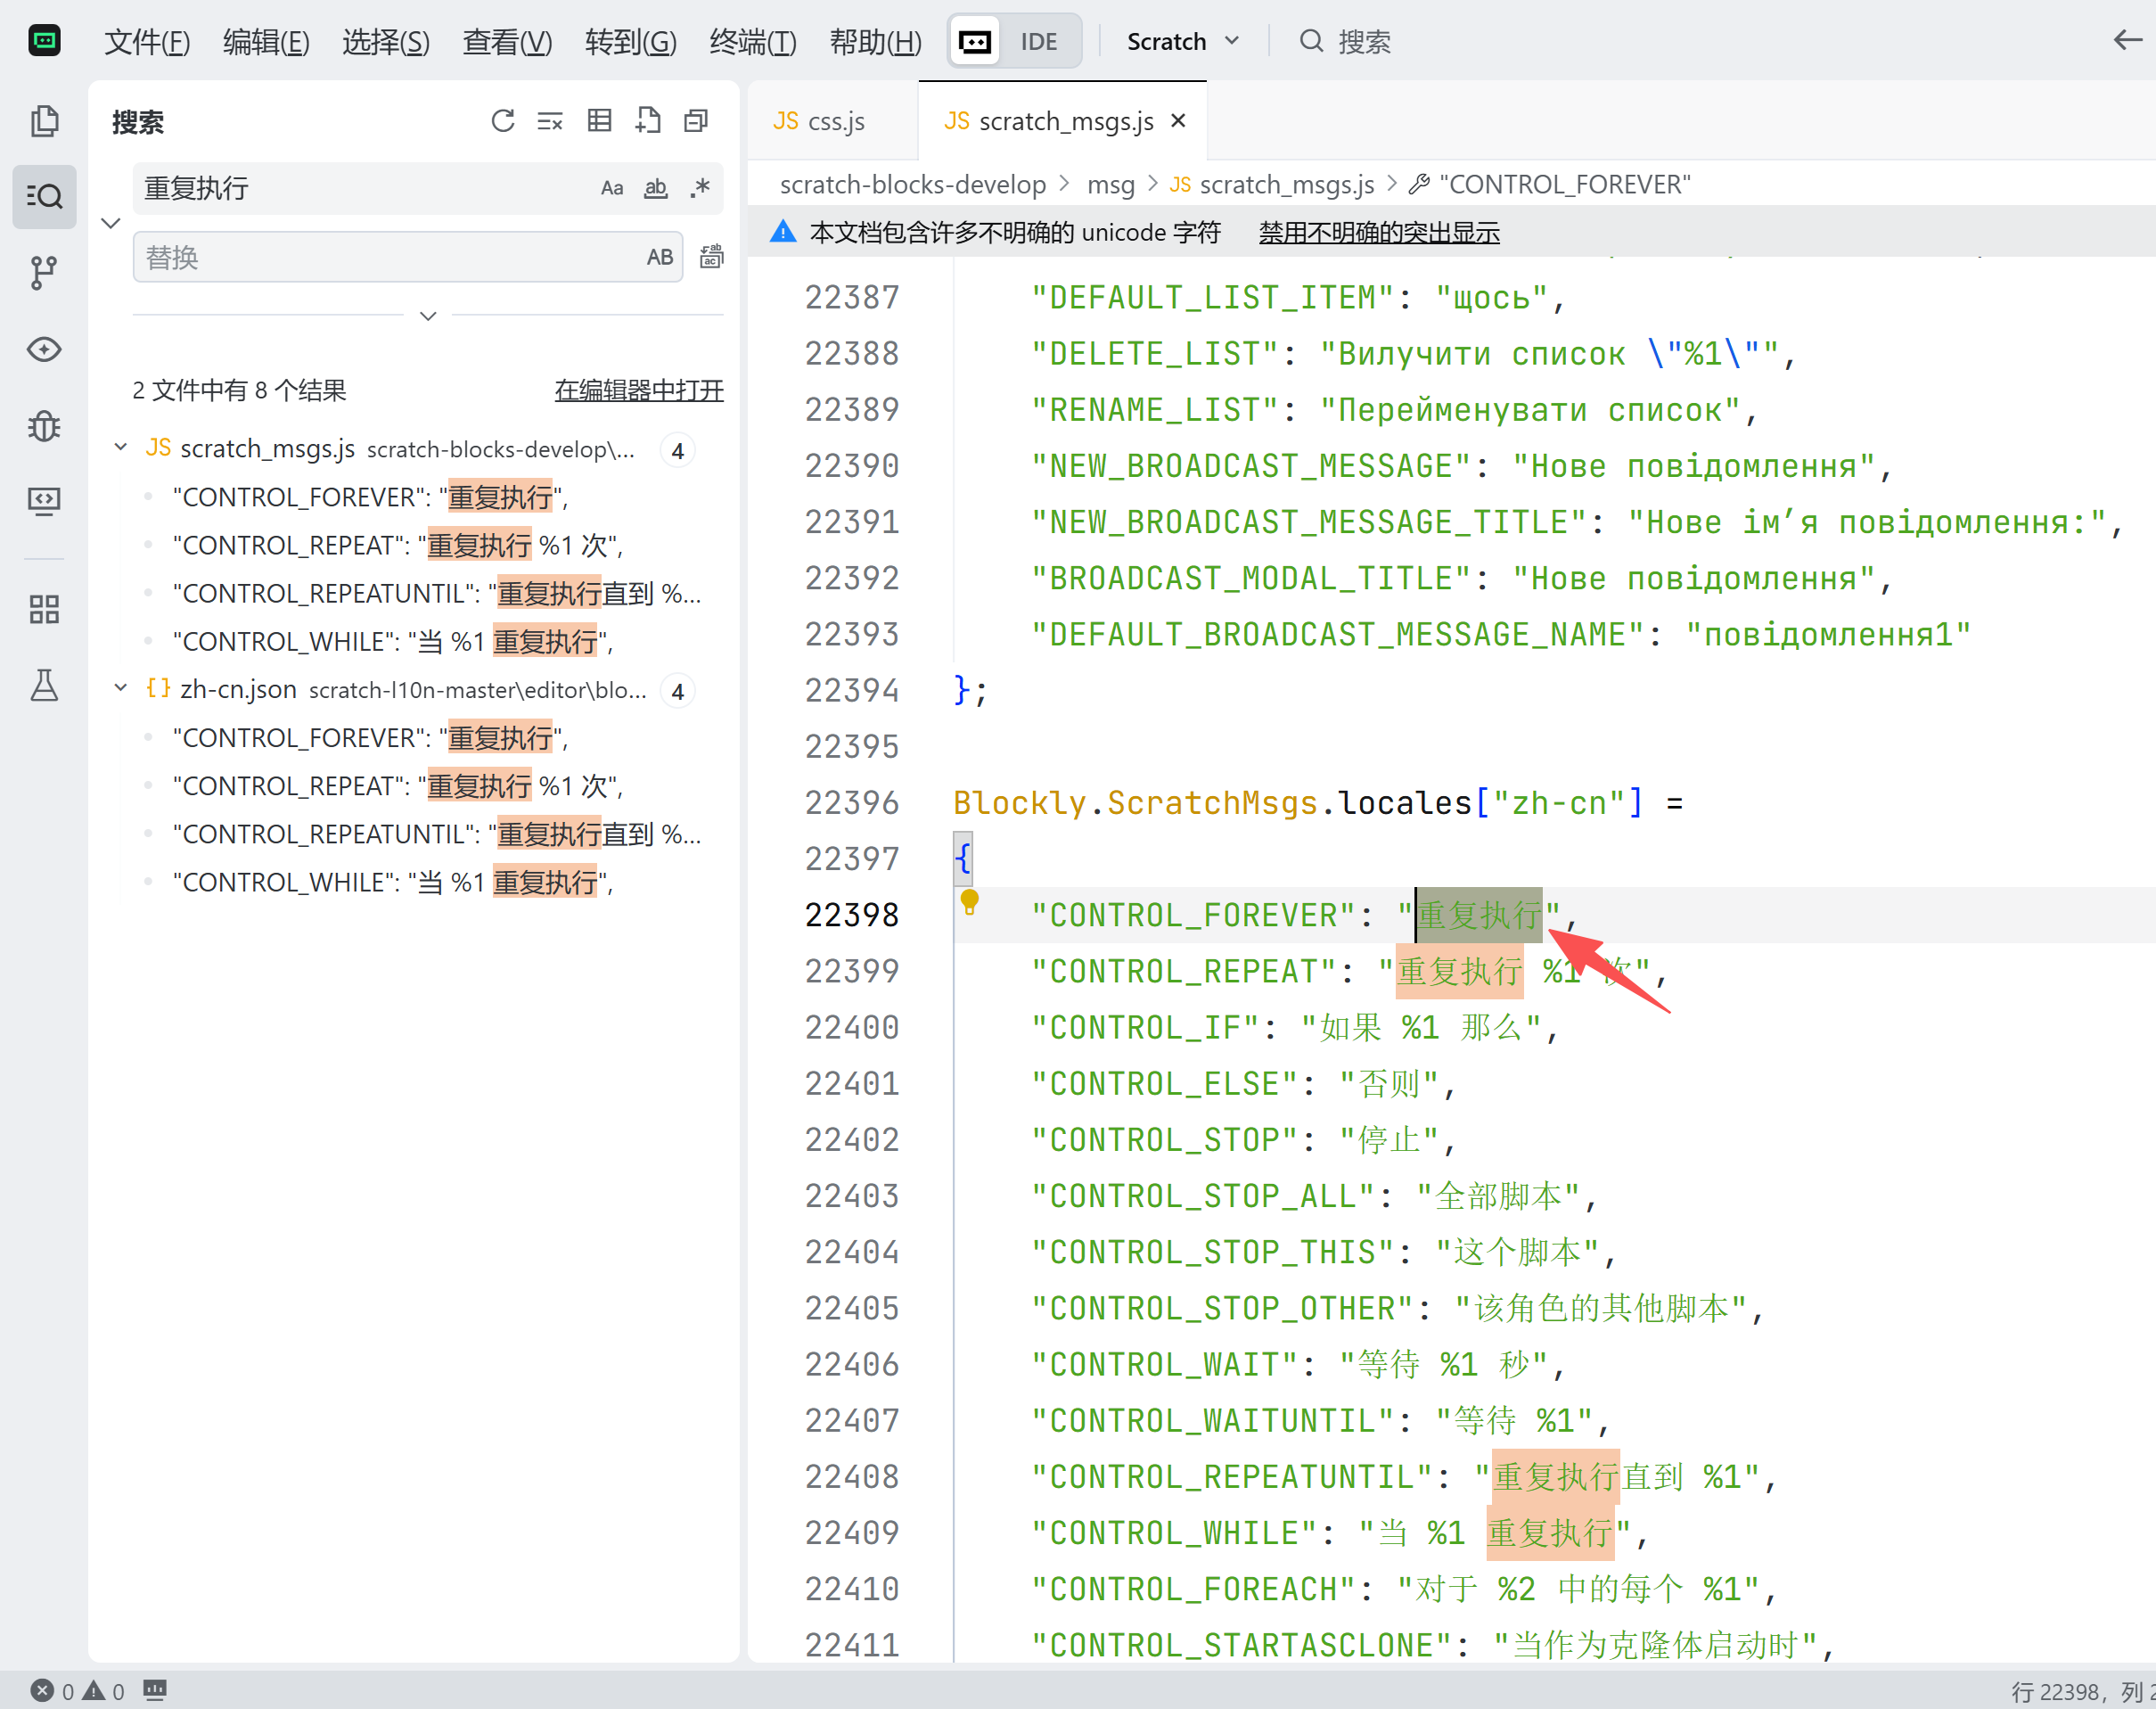Image resolution: width=2156 pixels, height=1709 pixels.
Task: Click the Replace All icon
Action: [x=711, y=257]
